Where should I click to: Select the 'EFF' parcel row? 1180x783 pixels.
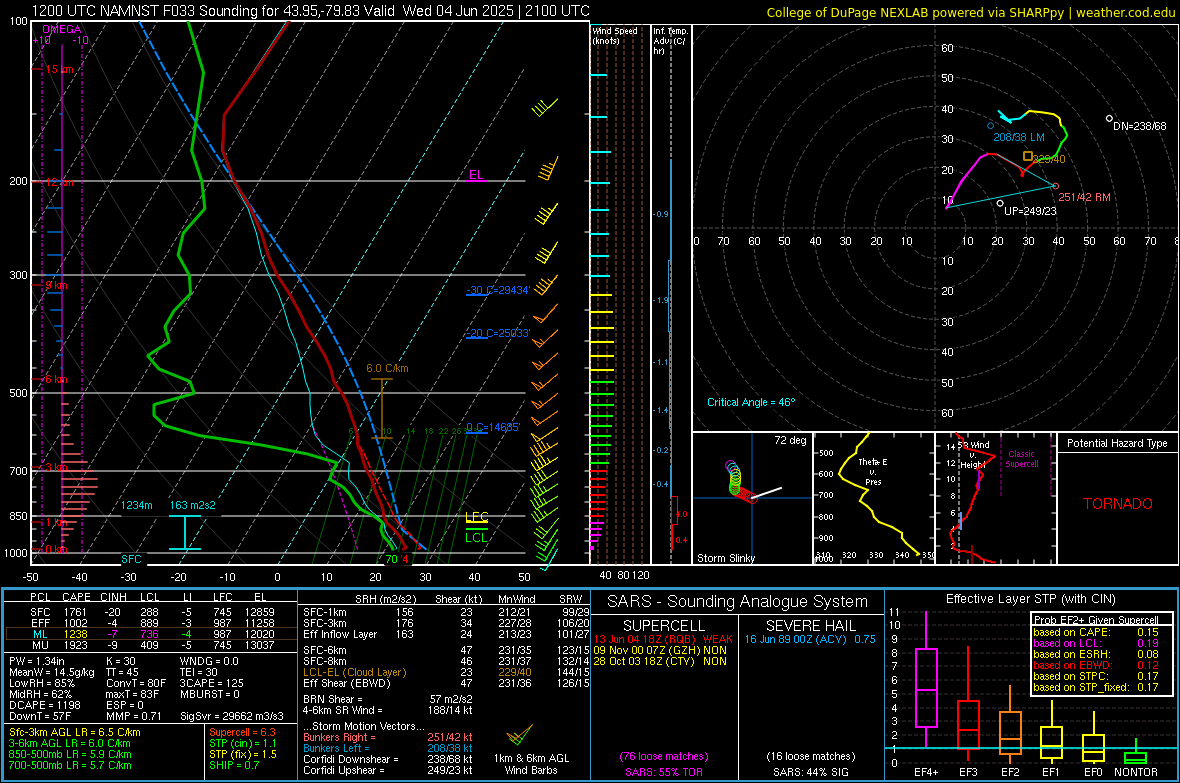pos(151,623)
